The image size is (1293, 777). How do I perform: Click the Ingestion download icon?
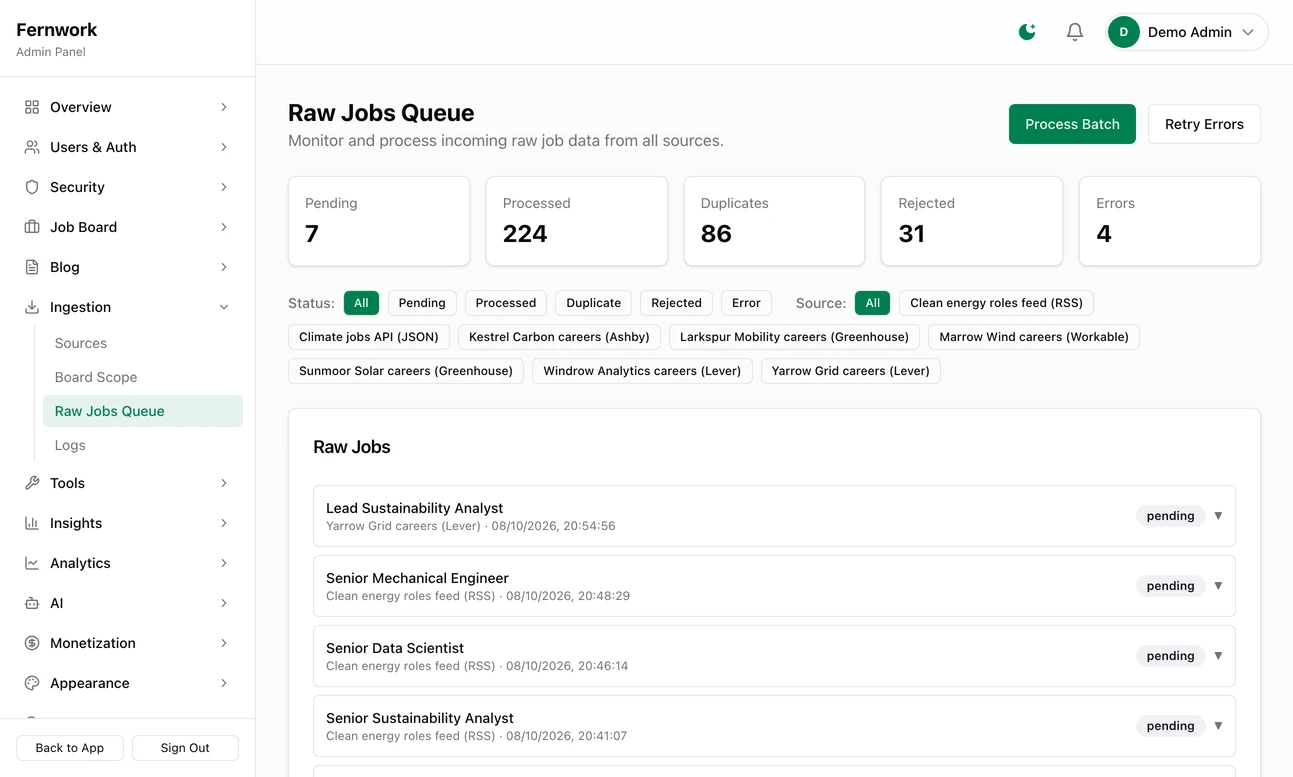tap(32, 307)
